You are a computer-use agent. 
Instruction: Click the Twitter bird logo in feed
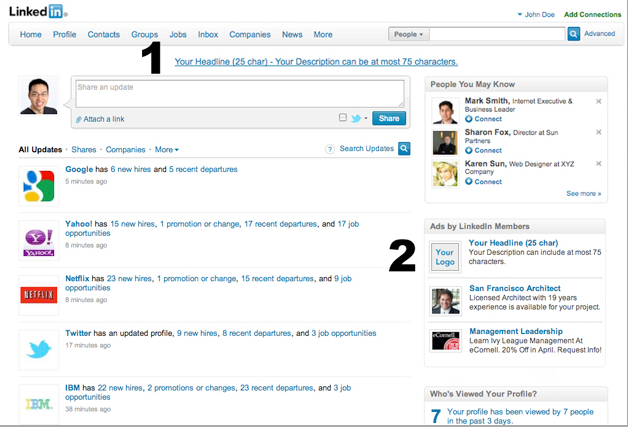tap(39, 349)
